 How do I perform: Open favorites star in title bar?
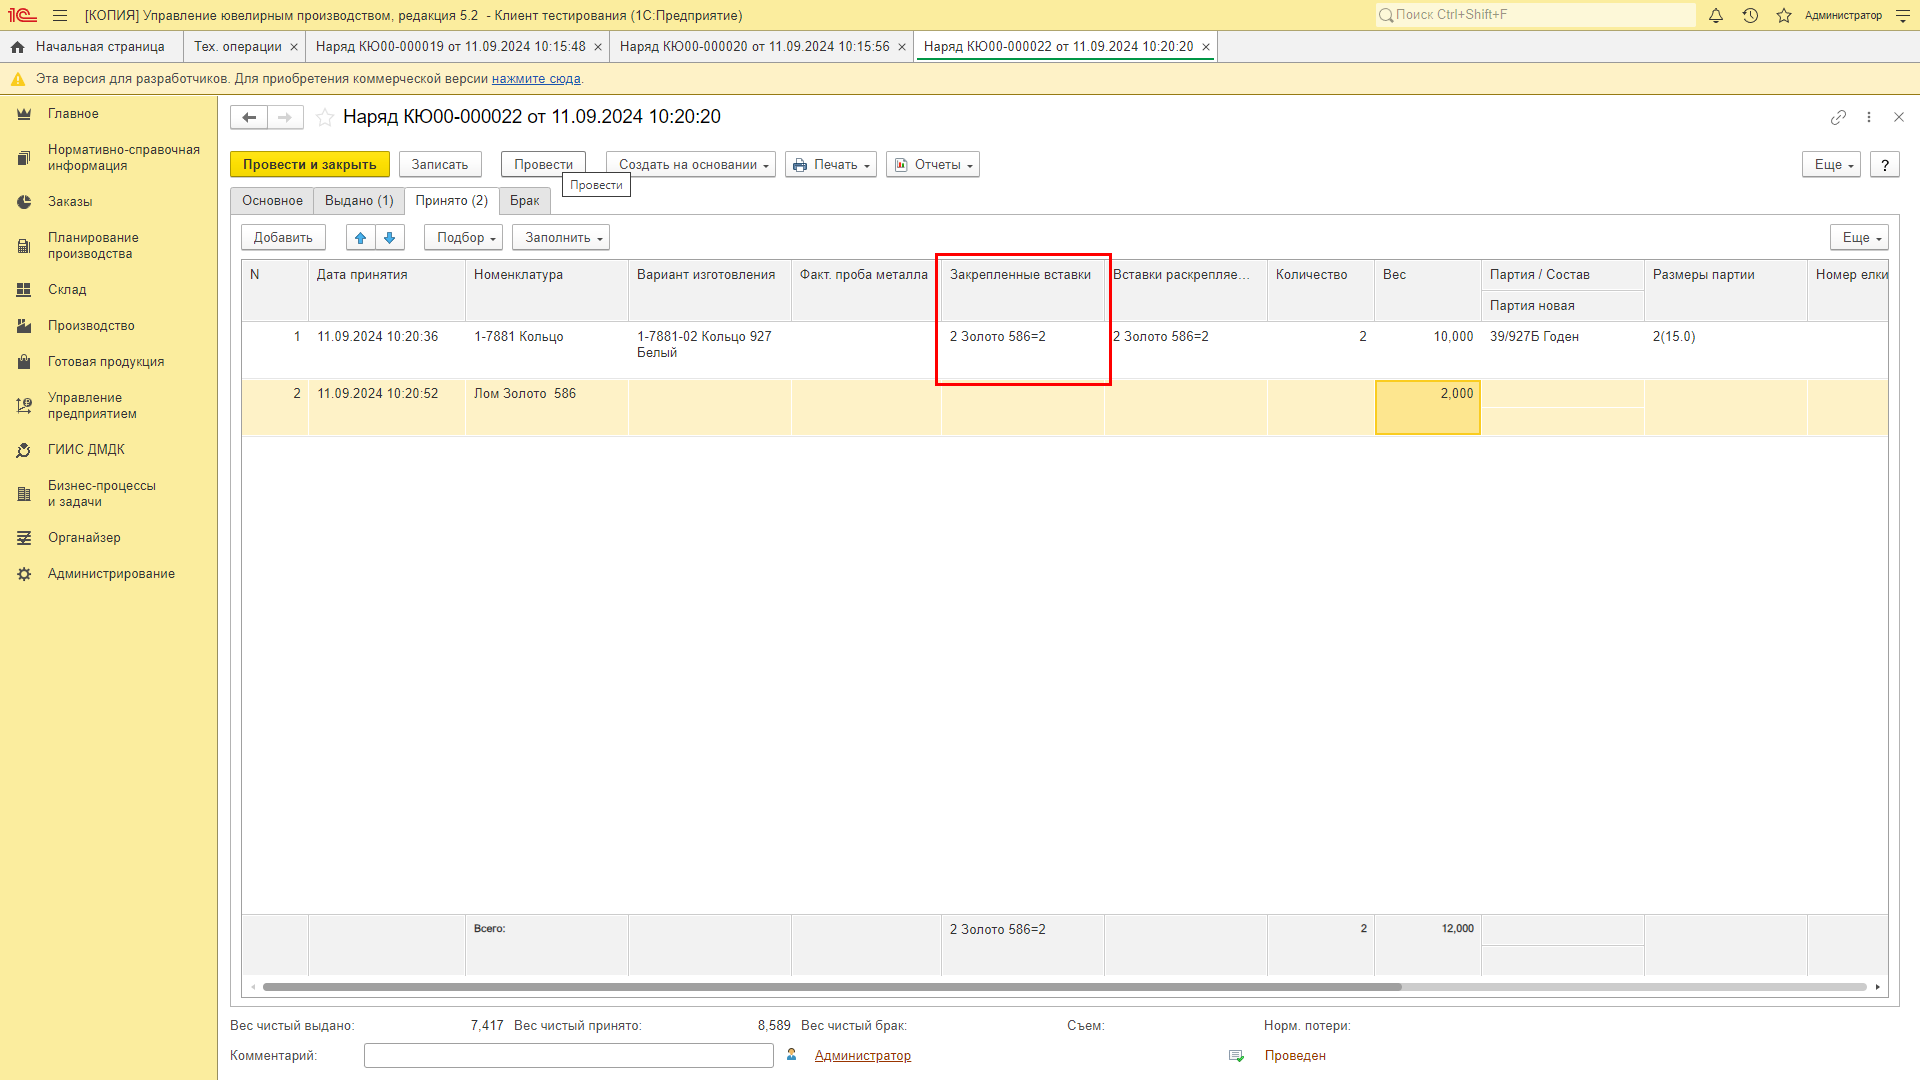coord(1784,15)
